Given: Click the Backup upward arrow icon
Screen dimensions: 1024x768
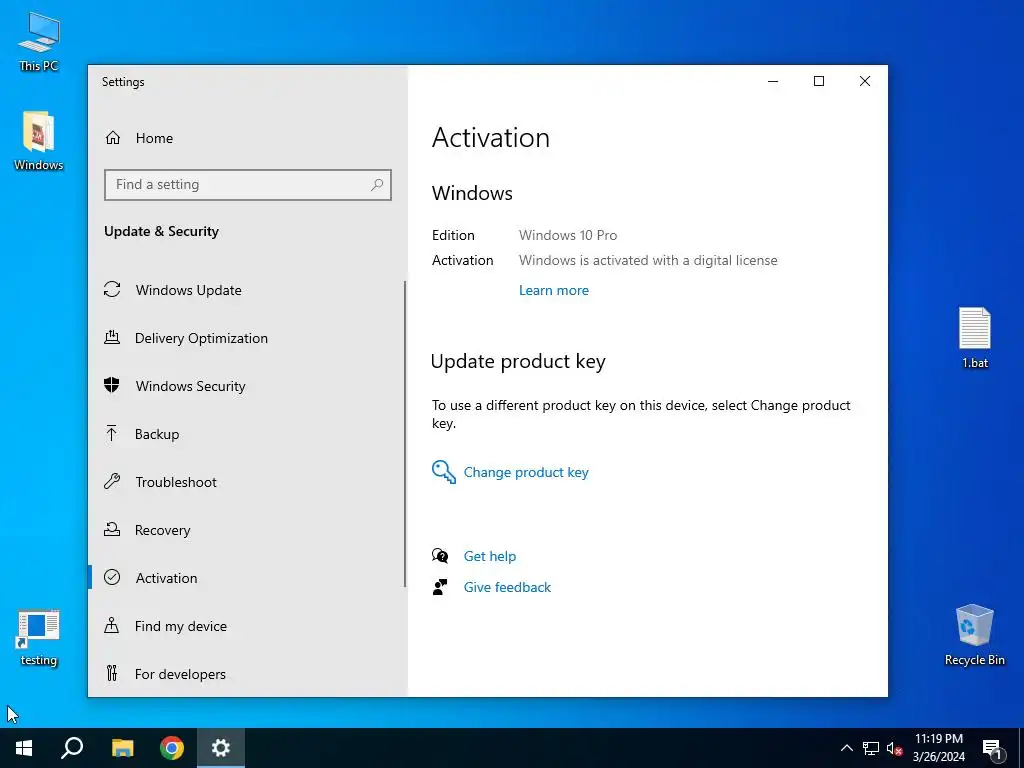Looking at the screenshot, I should click(112, 433).
